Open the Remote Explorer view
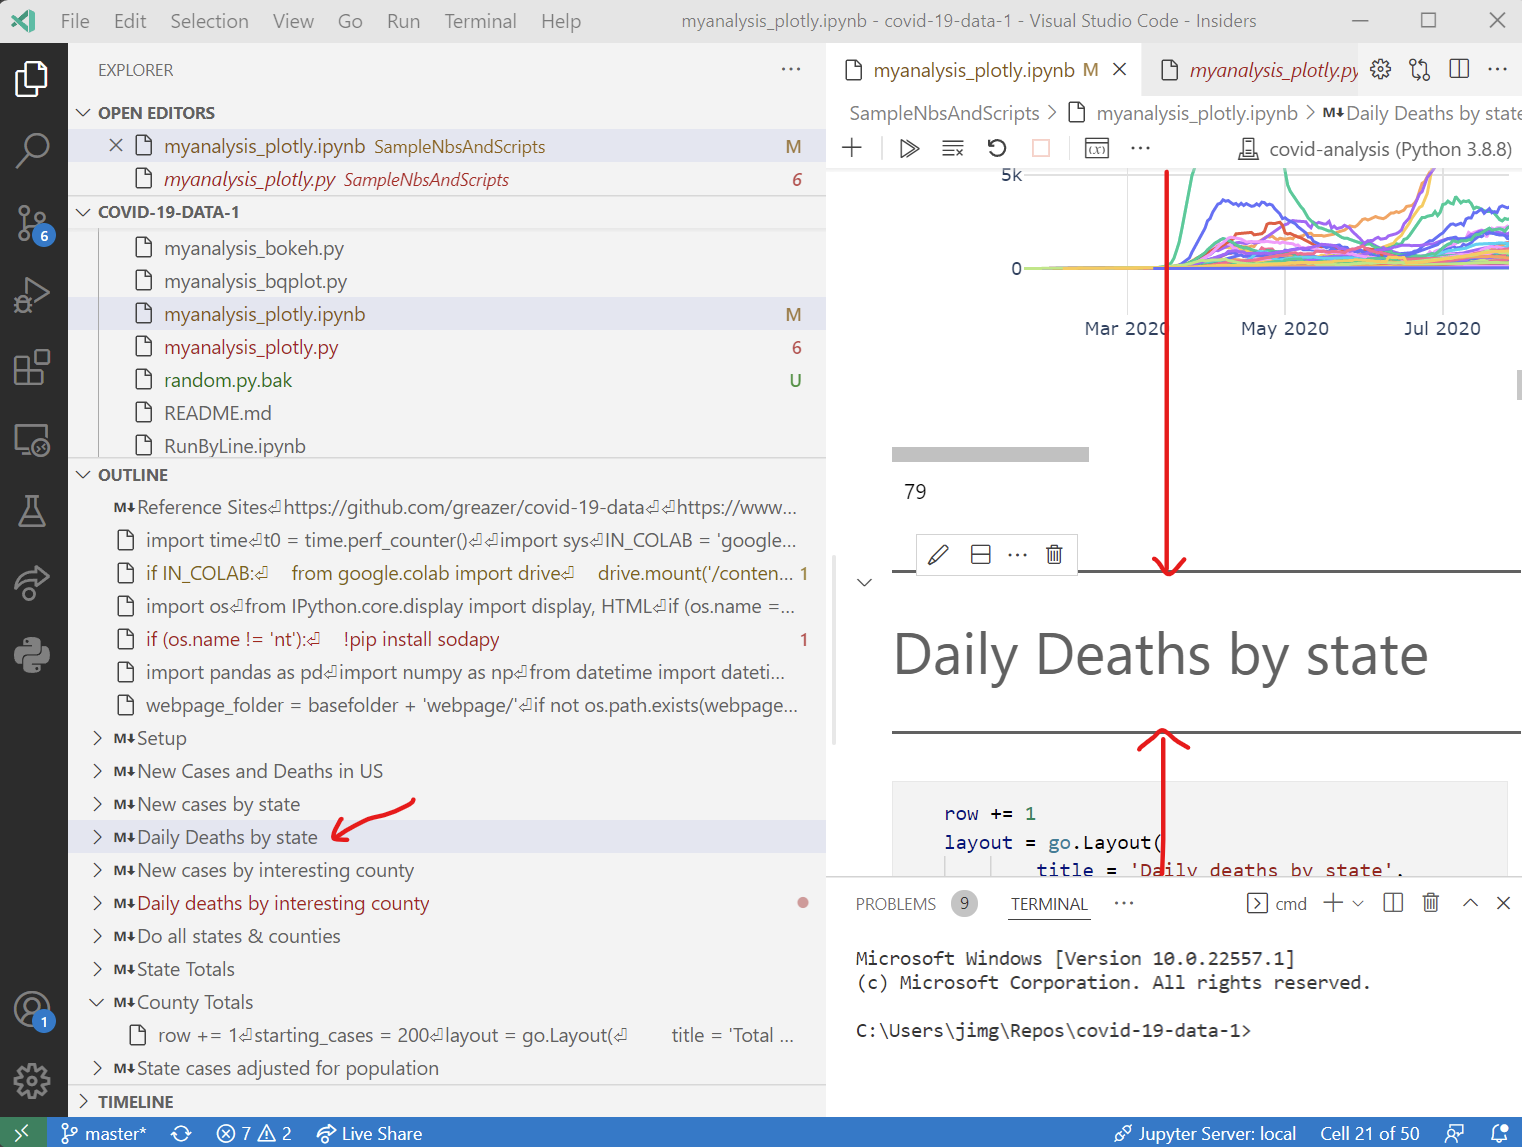 click(x=32, y=440)
